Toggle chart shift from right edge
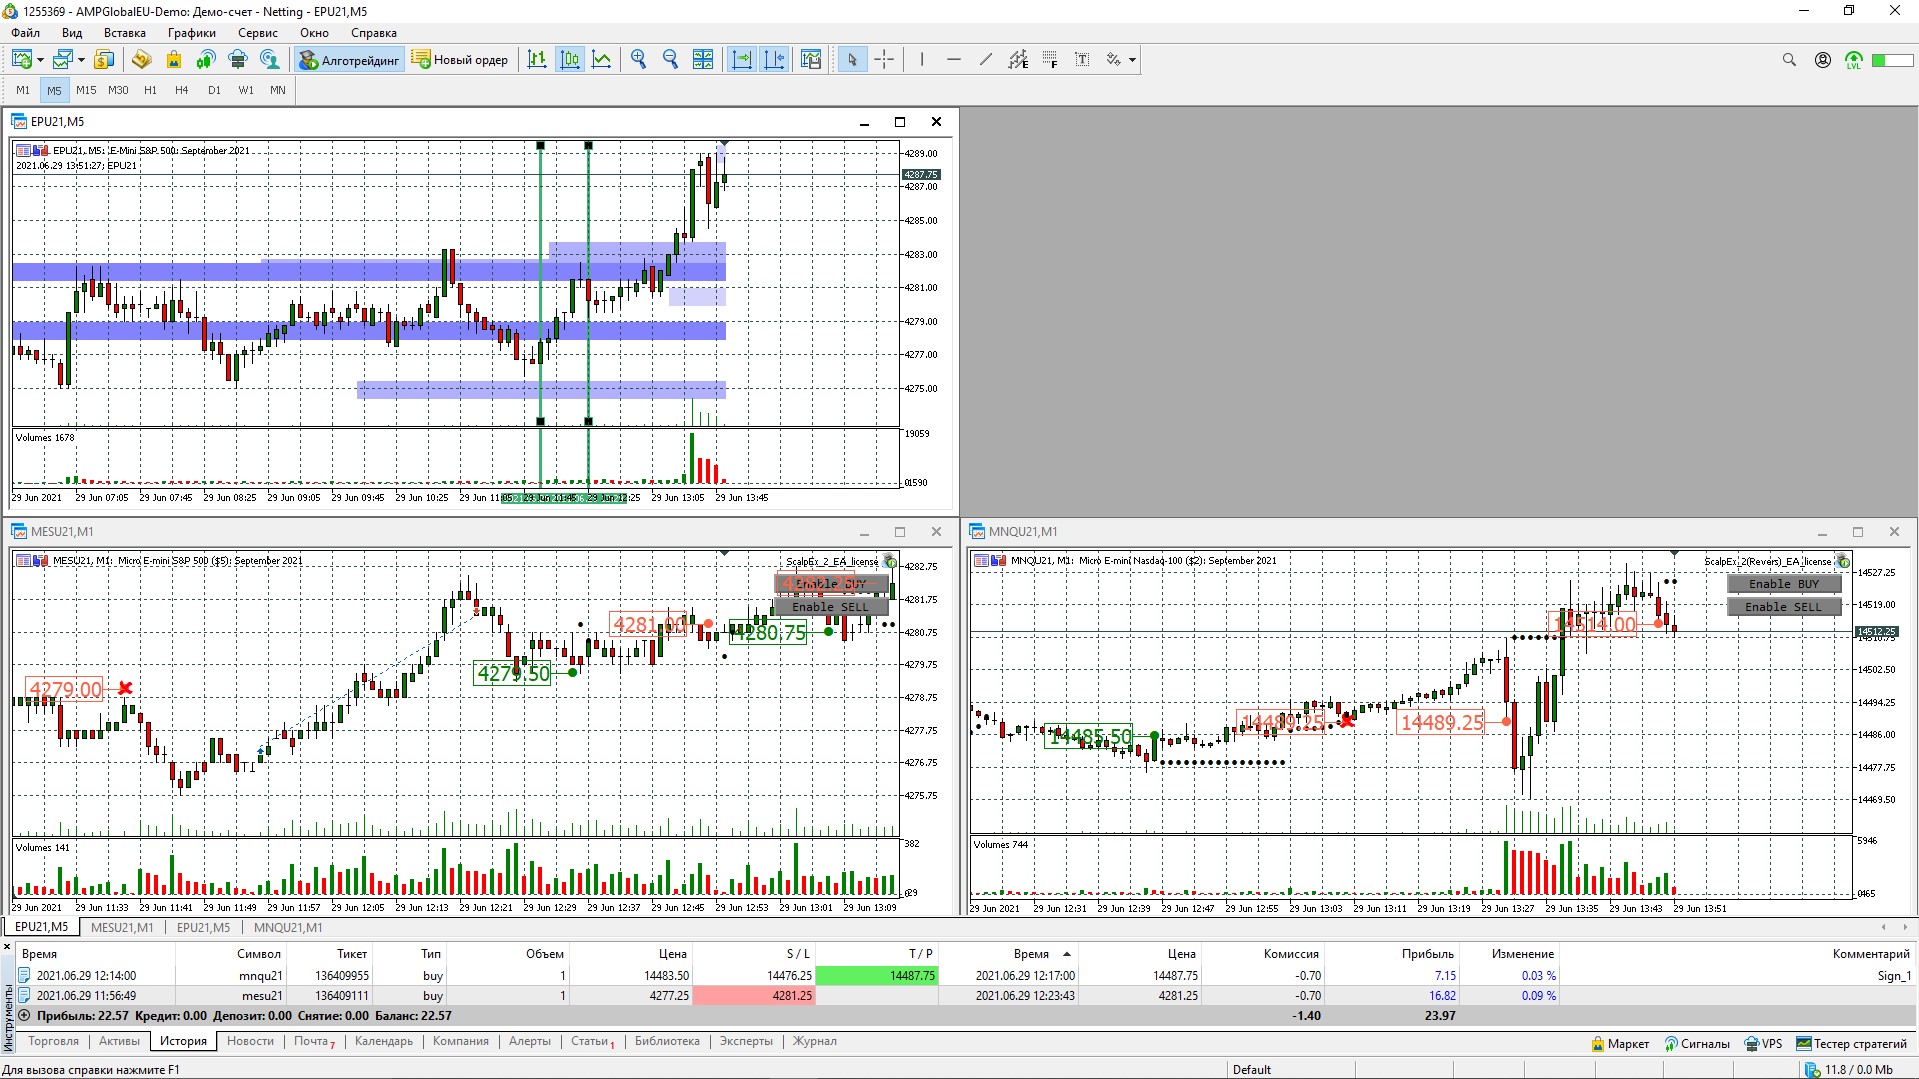1919x1079 pixels. click(774, 60)
